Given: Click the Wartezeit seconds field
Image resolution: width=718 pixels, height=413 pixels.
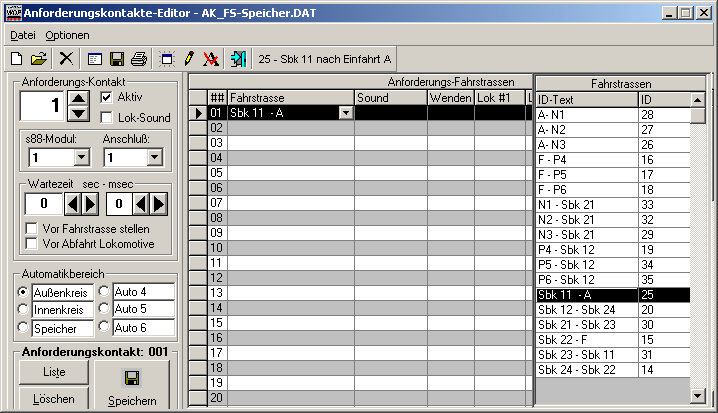Looking at the screenshot, I should click(x=44, y=204).
